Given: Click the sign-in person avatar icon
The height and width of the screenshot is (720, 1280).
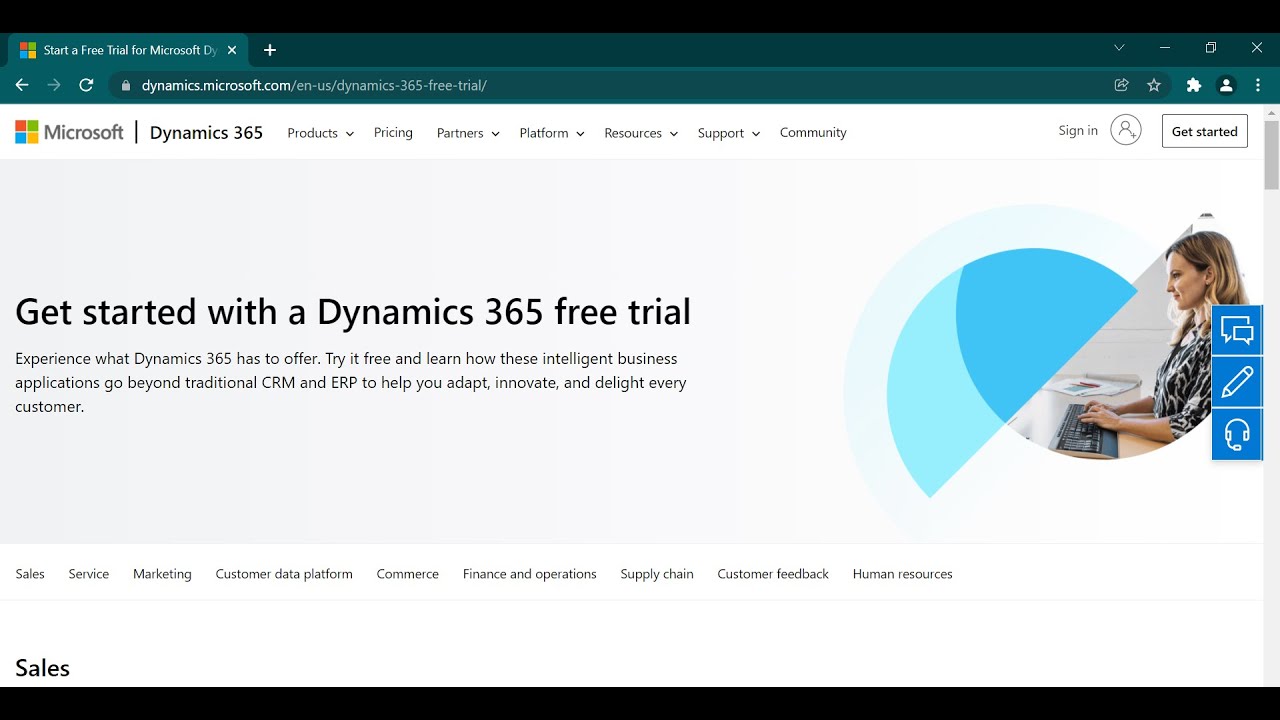Looking at the screenshot, I should pos(1125,130).
